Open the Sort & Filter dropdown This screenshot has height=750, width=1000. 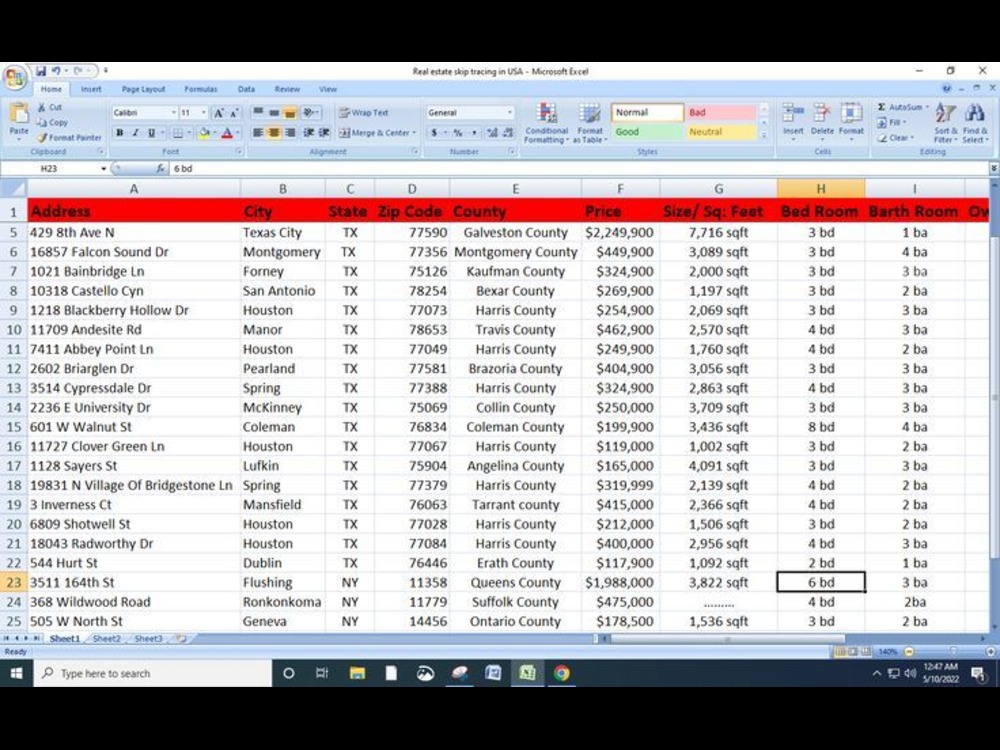coord(946,123)
